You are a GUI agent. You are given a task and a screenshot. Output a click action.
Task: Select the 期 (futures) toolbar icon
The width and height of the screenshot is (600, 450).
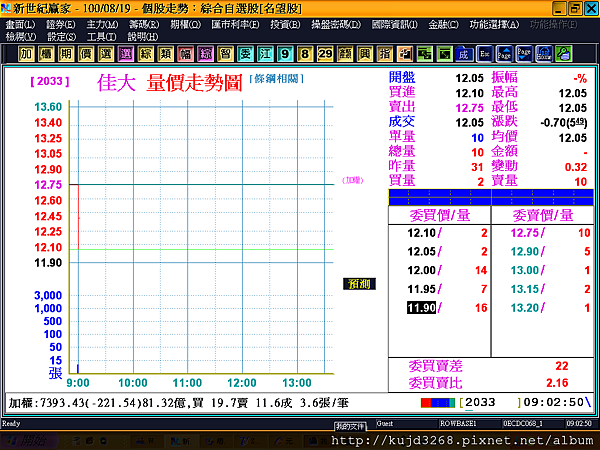[x=66, y=54]
